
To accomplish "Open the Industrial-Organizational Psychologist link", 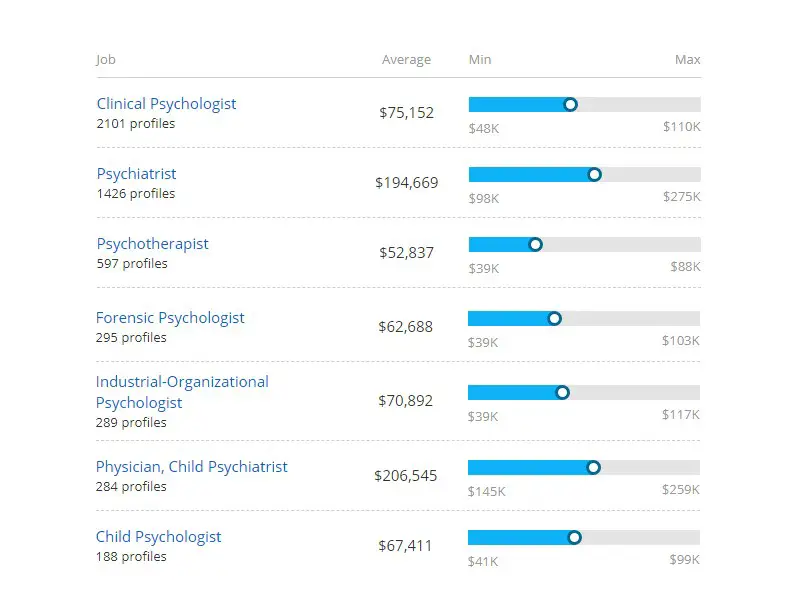I will pyautogui.click(x=182, y=392).
